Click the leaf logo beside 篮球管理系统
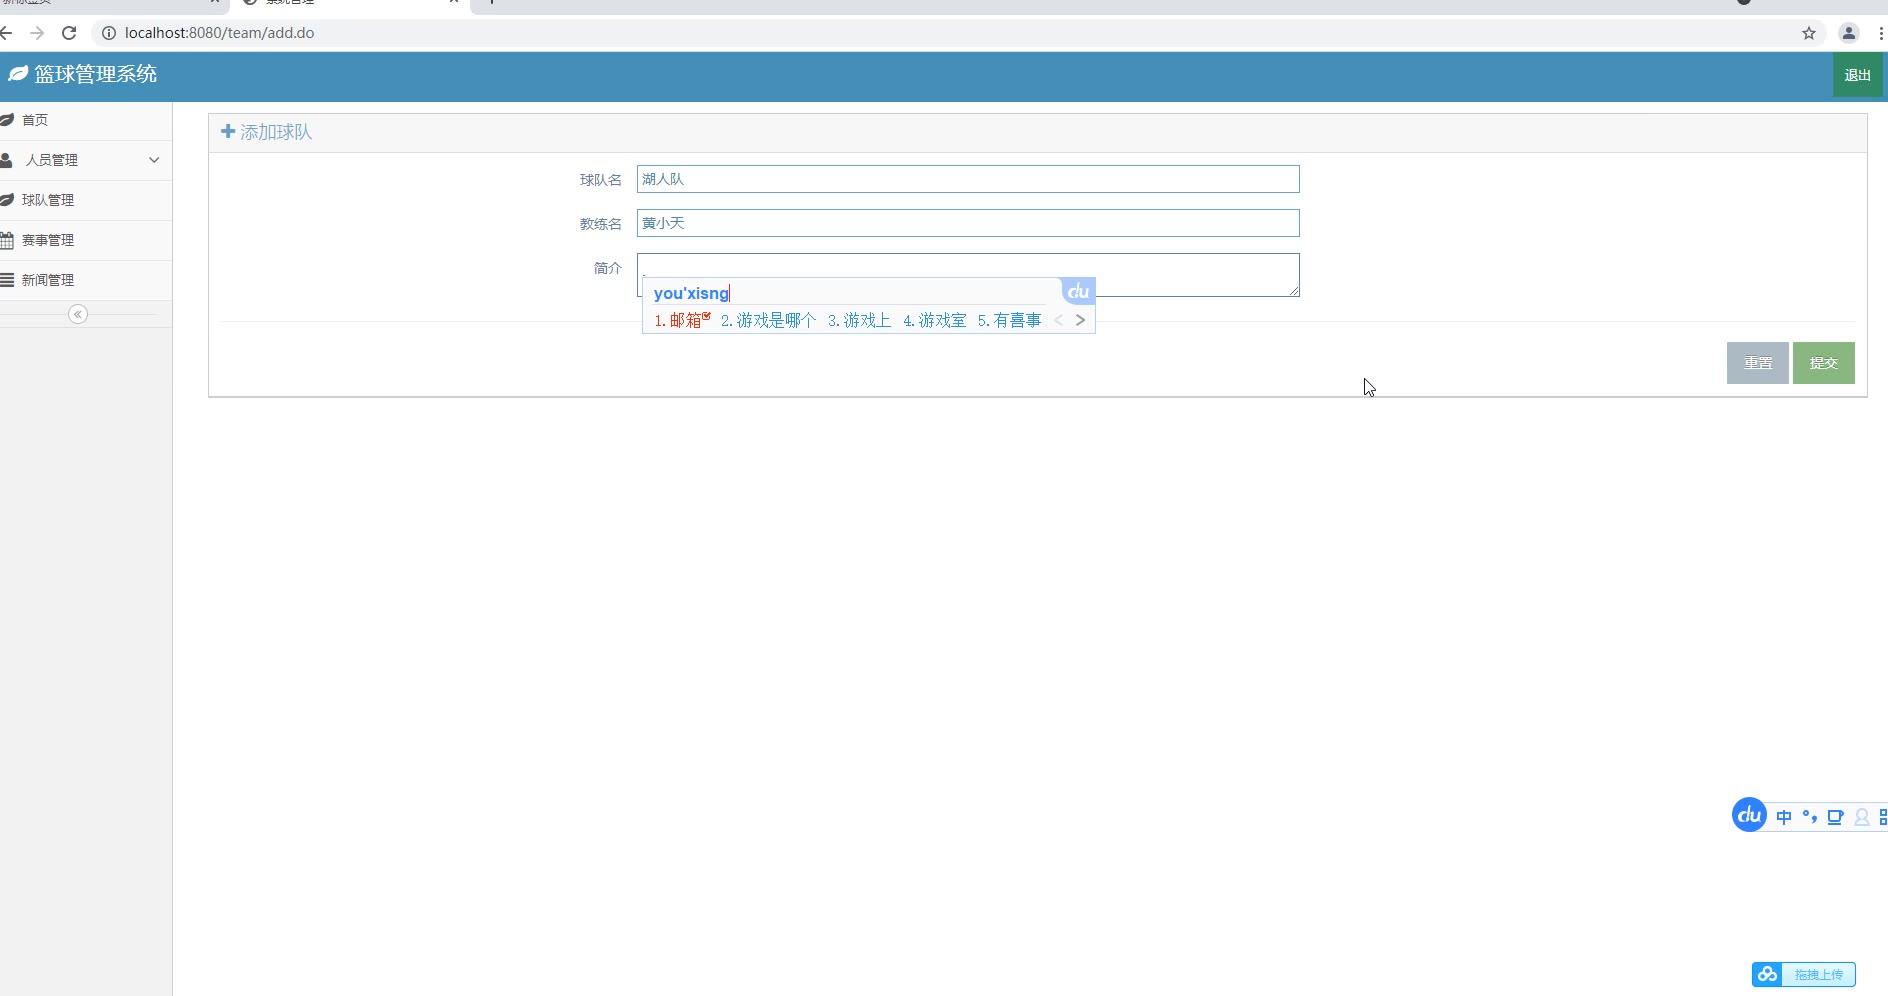The image size is (1888, 996). [18, 74]
